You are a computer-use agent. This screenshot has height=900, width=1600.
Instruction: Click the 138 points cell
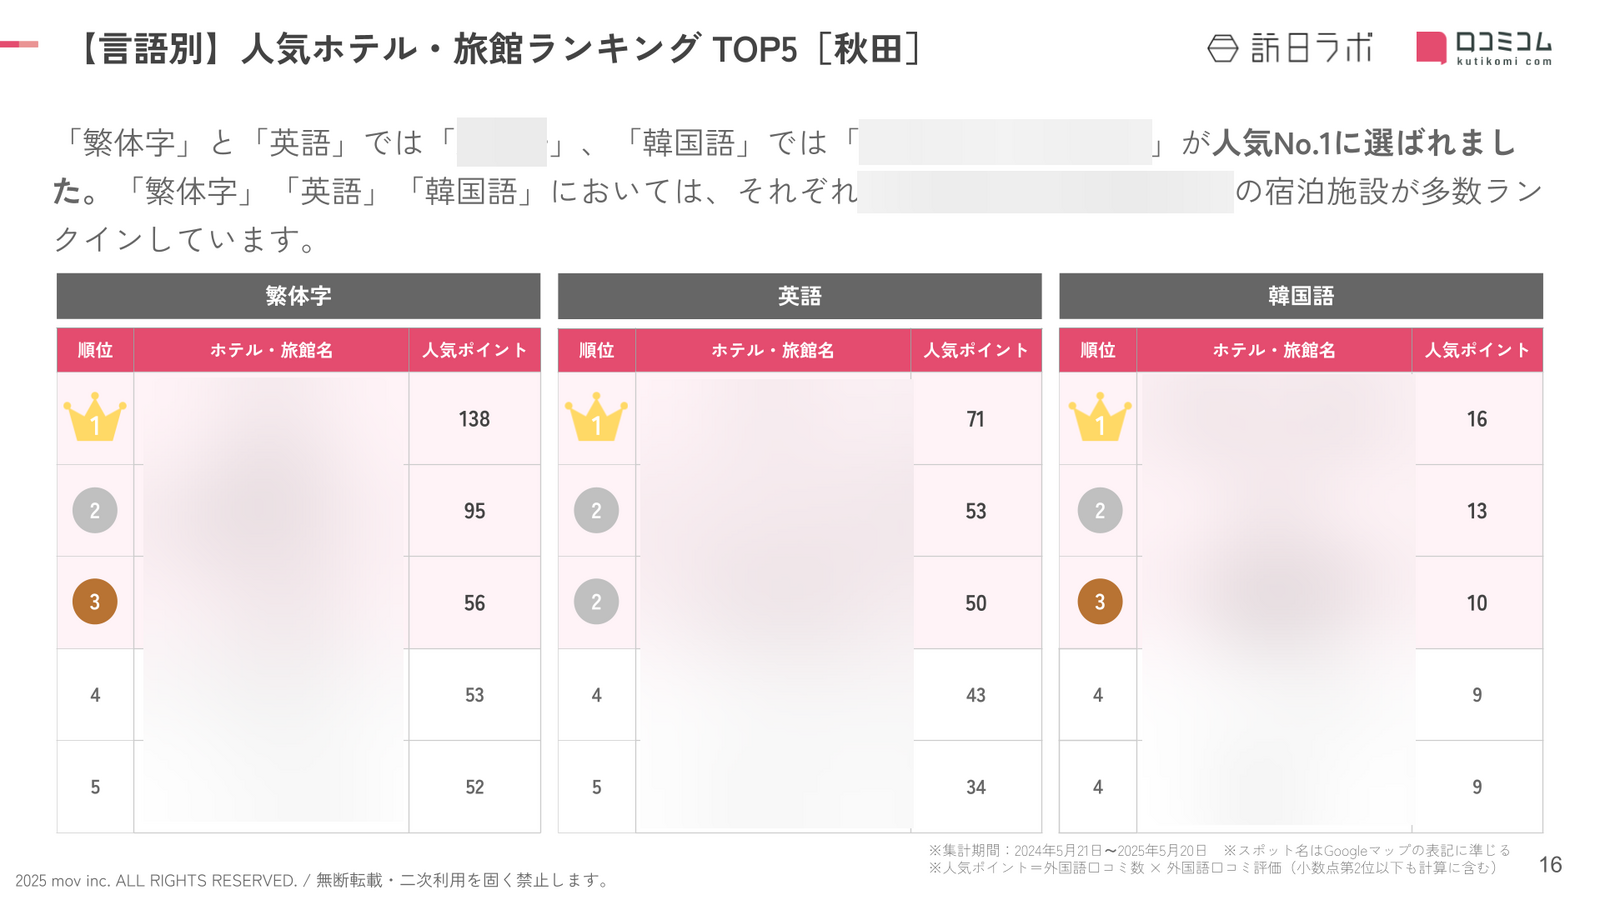tap(474, 419)
